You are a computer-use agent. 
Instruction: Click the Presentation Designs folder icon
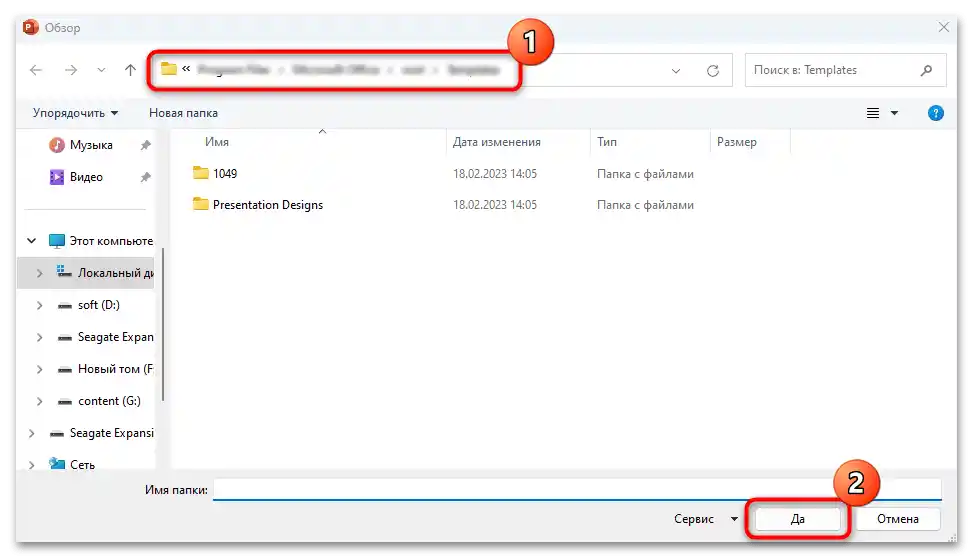200,204
